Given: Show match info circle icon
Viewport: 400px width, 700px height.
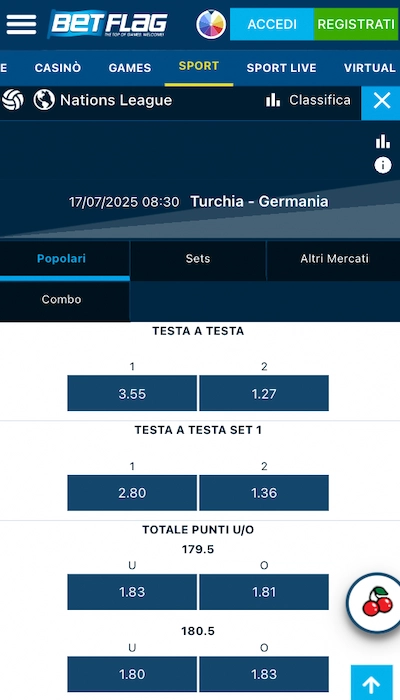Looking at the screenshot, I should [x=383, y=166].
